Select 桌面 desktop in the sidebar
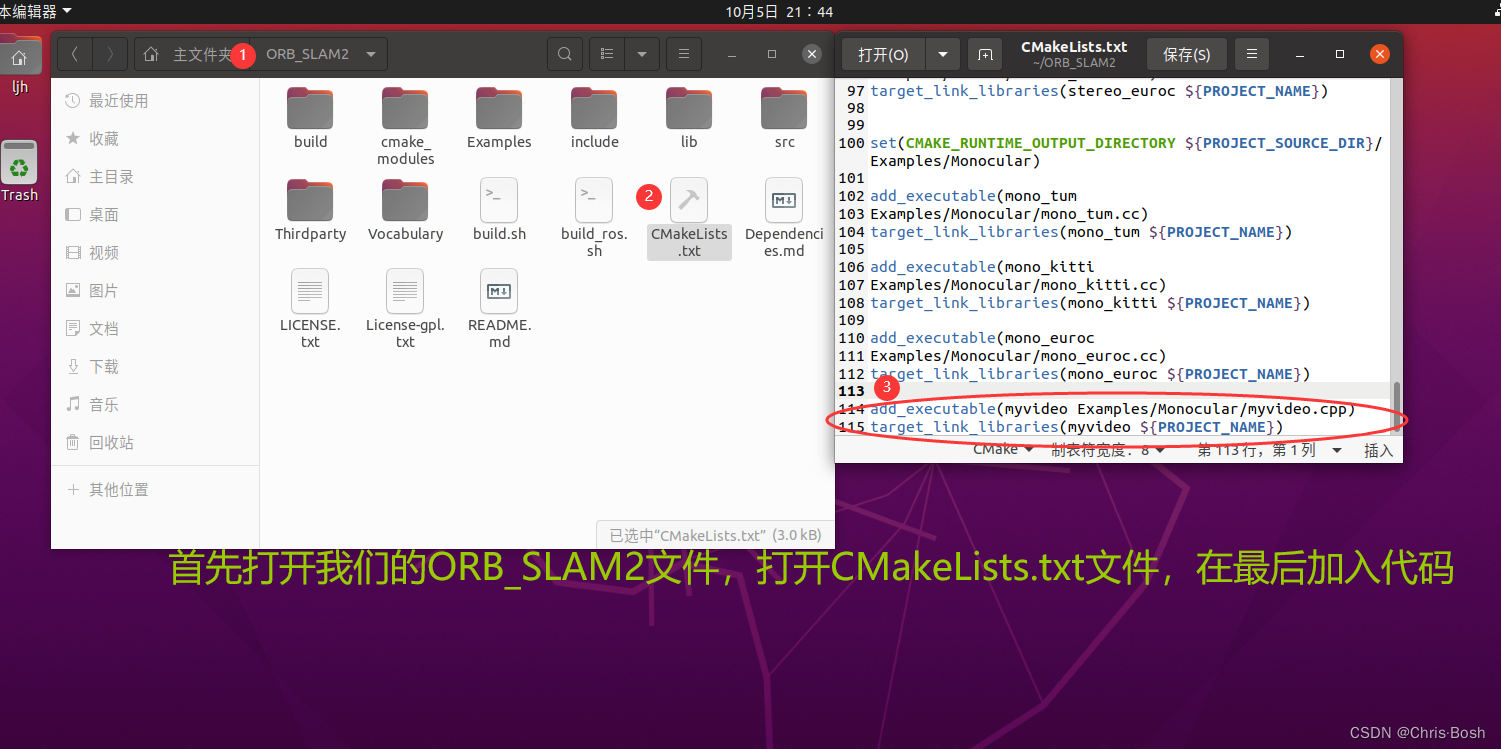This screenshot has width=1501, height=749. pyautogui.click(x=155, y=214)
